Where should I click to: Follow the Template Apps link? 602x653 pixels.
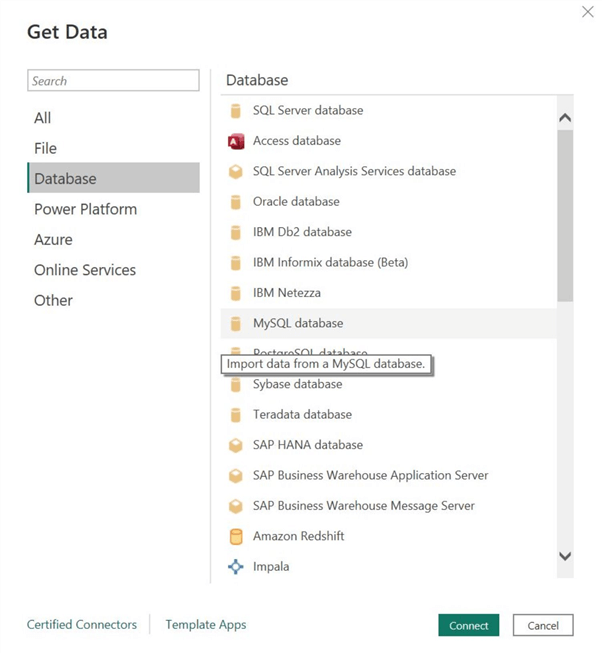point(206,625)
